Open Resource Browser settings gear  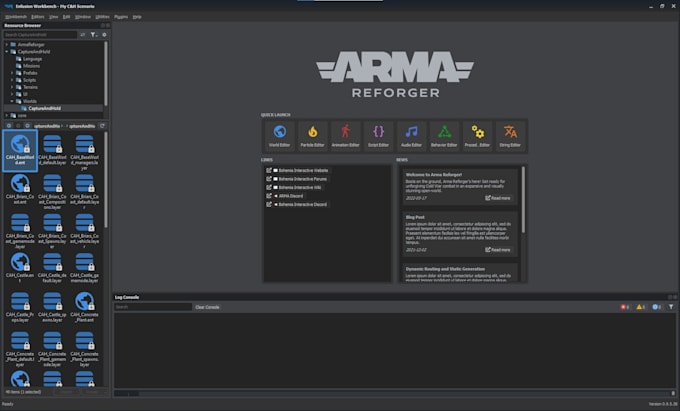pos(104,35)
